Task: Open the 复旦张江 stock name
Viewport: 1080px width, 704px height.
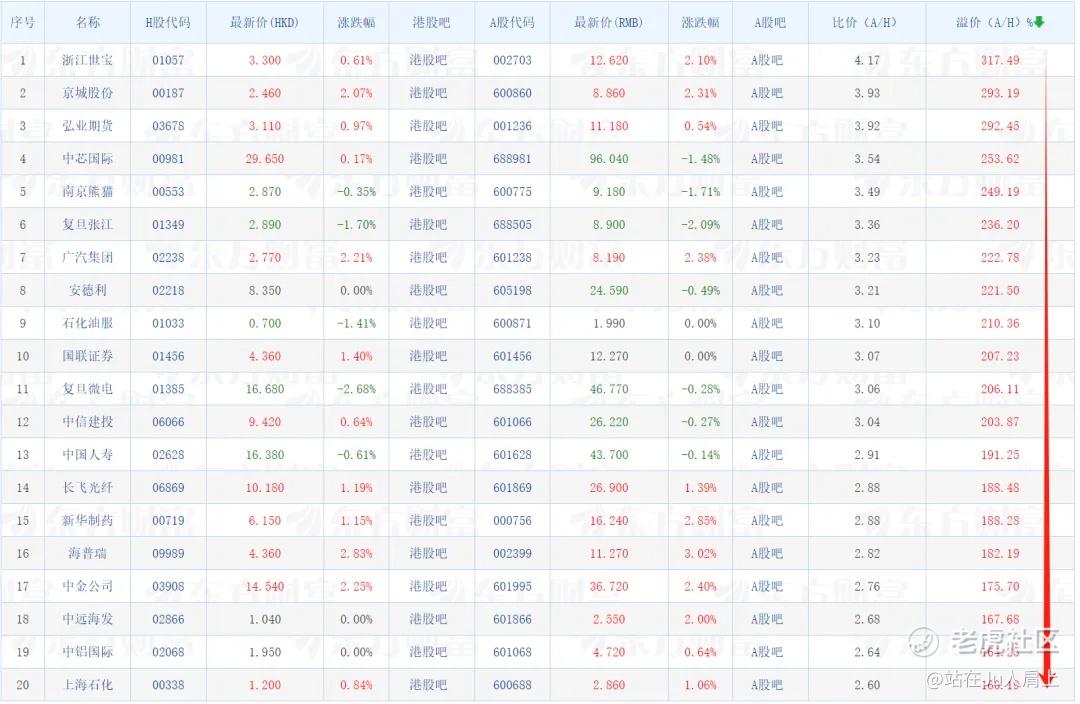Action: pos(87,225)
